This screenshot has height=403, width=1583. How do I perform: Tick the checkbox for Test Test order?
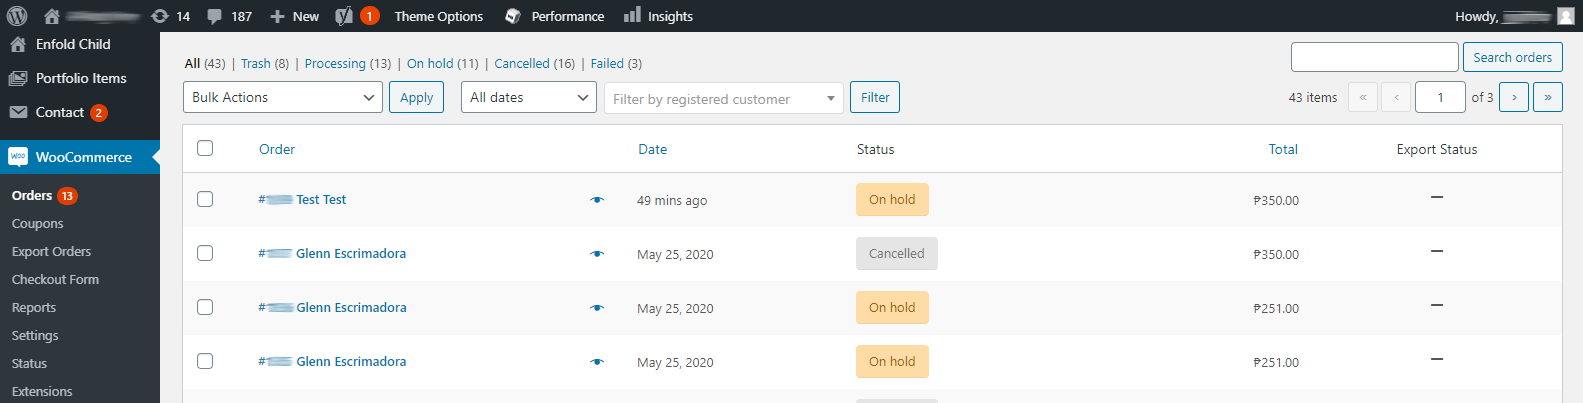205,199
